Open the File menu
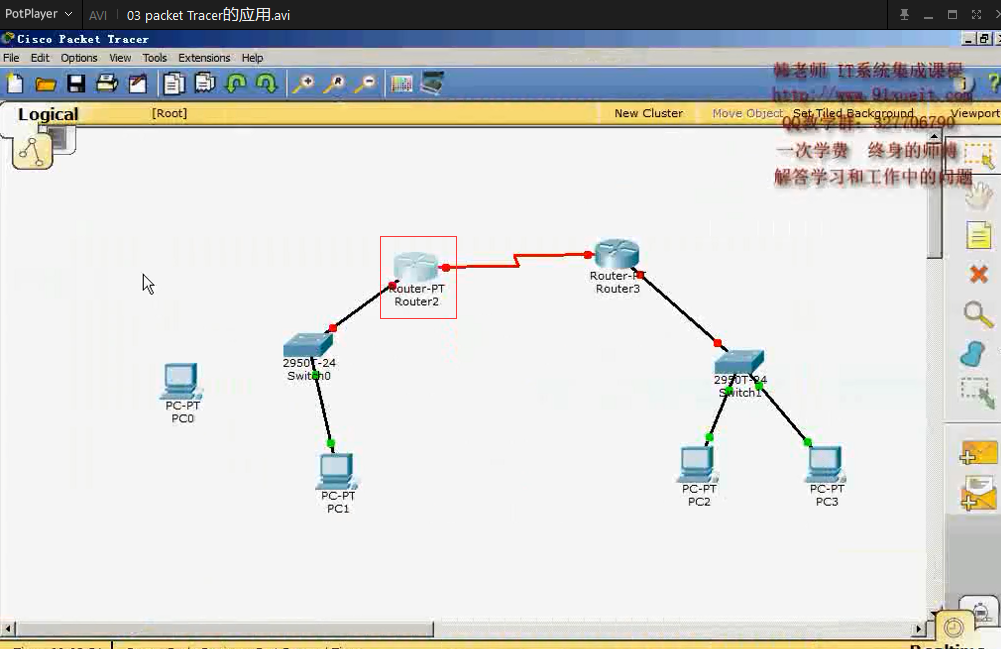This screenshot has width=1001, height=649. pyautogui.click(x=11, y=58)
